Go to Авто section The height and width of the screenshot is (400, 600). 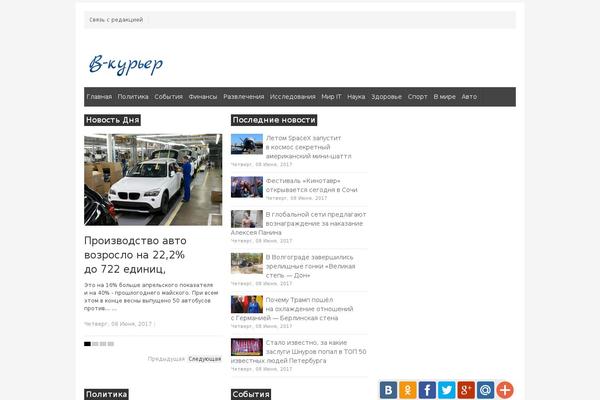pos(469,97)
